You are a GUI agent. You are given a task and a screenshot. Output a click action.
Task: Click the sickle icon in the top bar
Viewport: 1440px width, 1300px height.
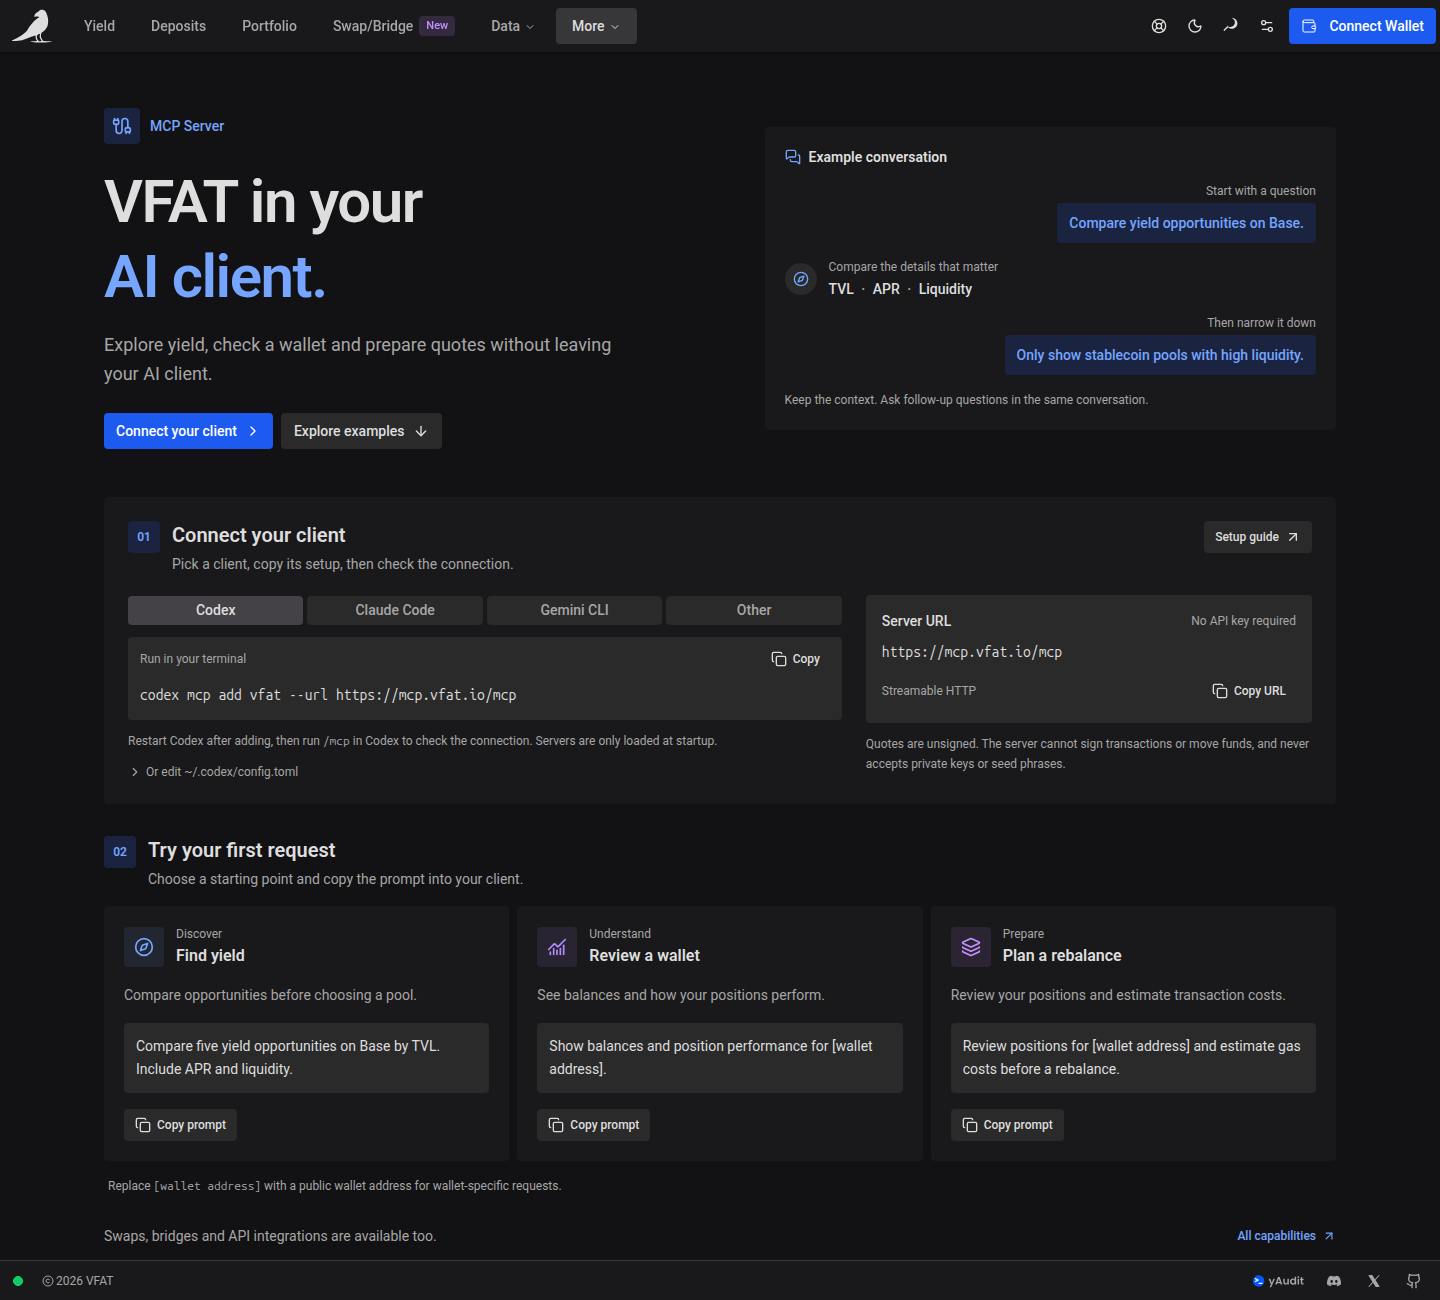(x=1231, y=26)
